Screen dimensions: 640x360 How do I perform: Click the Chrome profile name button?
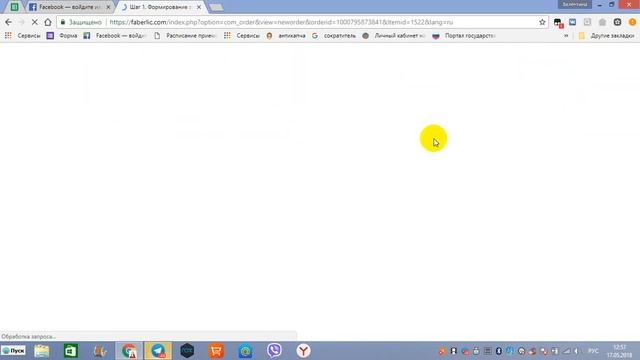(575, 4)
